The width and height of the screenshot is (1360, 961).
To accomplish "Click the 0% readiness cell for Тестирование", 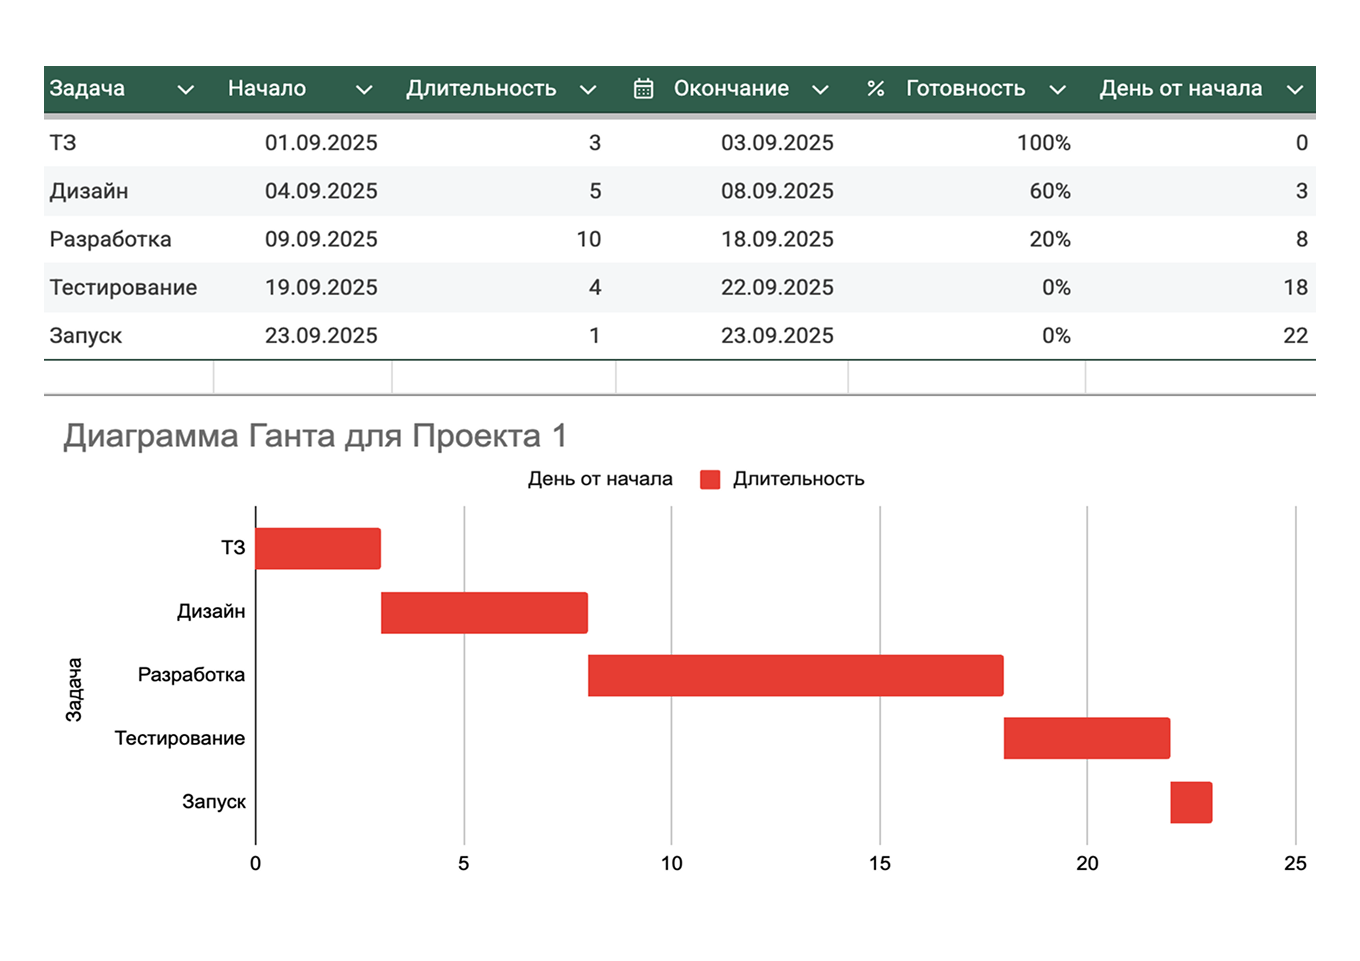I will click(1056, 287).
